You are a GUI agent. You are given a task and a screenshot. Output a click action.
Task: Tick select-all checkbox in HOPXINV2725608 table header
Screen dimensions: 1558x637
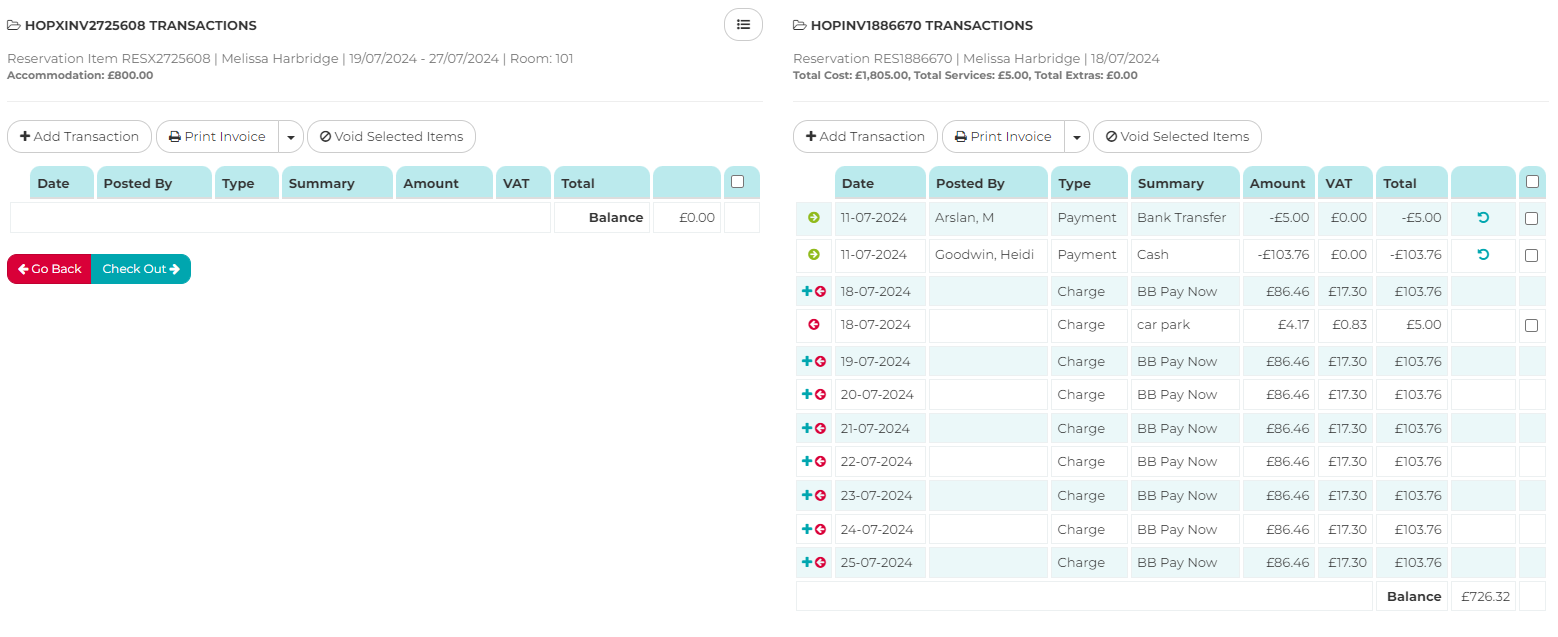tap(738, 182)
